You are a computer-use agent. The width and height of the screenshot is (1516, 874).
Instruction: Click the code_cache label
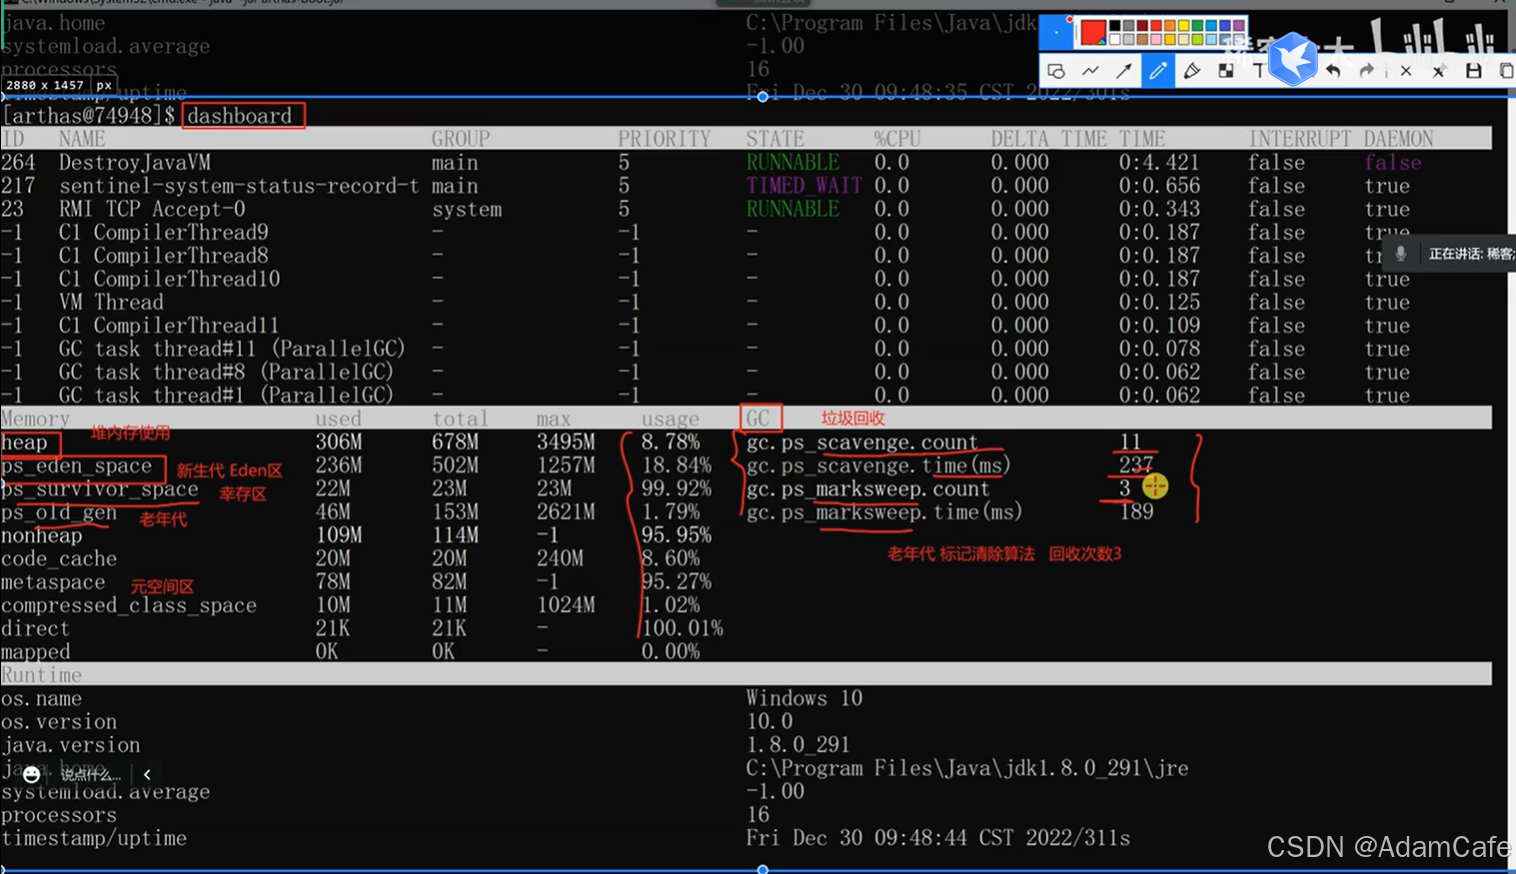(59, 559)
